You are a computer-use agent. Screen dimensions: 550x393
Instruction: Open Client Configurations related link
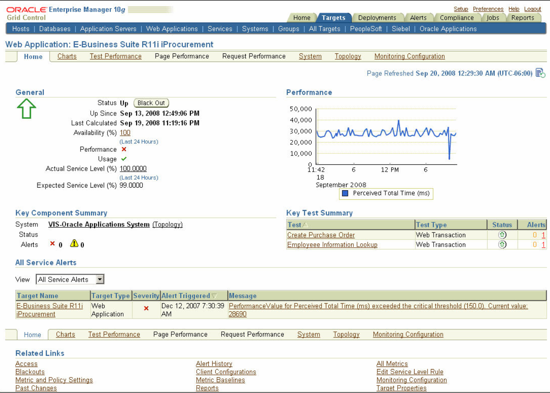click(x=226, y=372)
